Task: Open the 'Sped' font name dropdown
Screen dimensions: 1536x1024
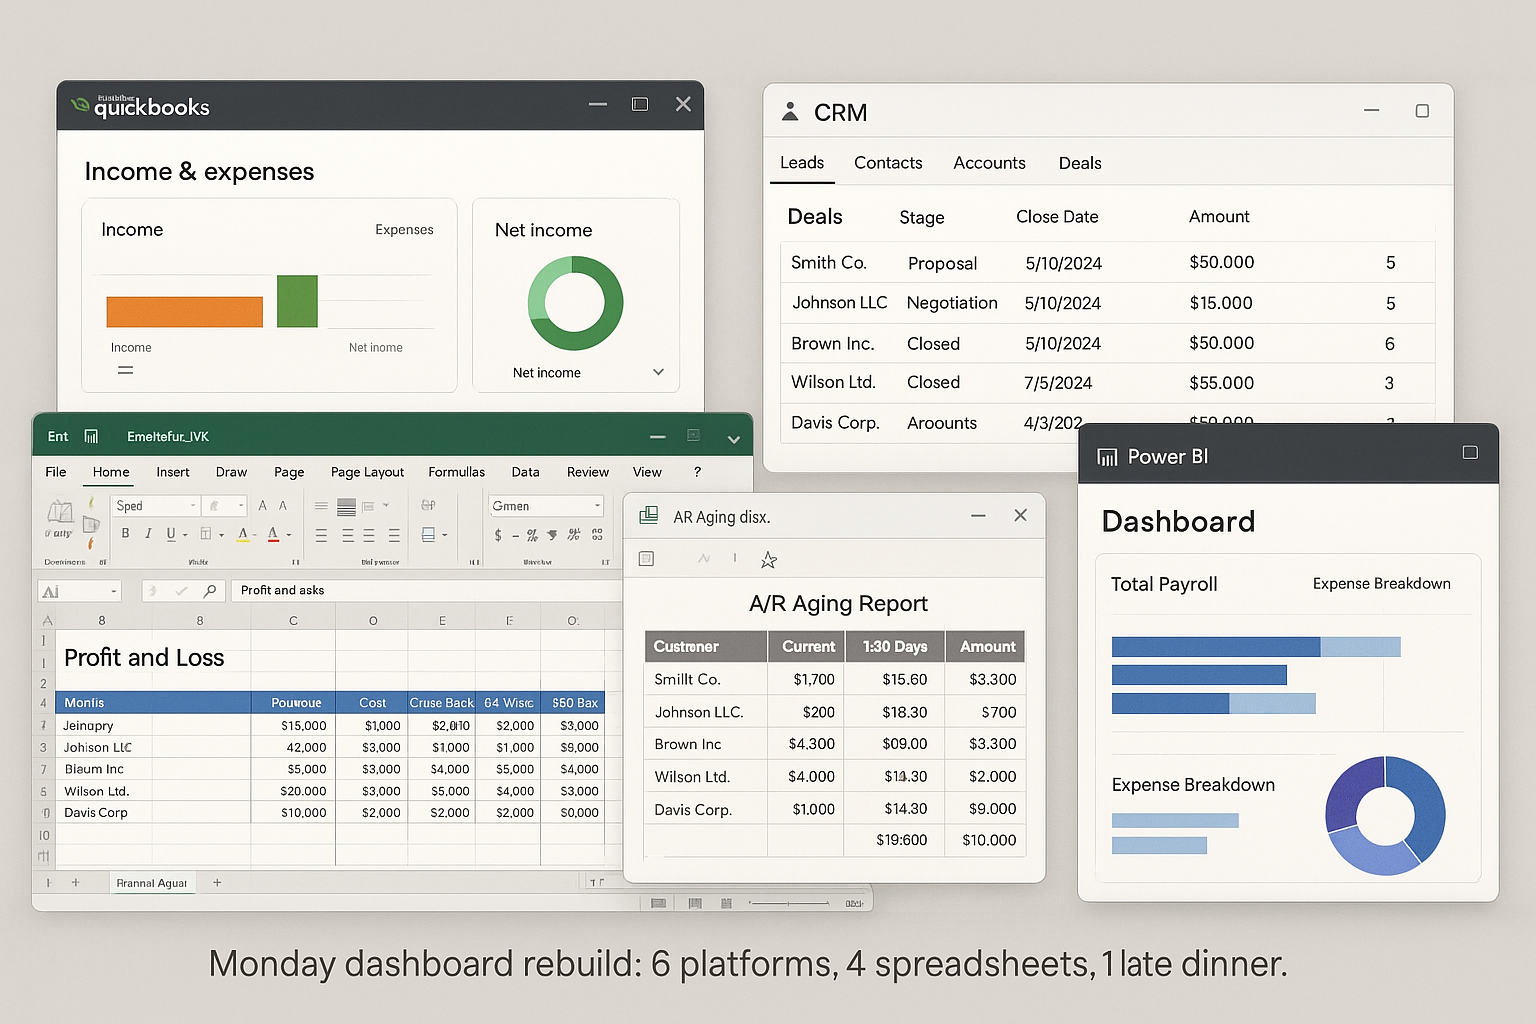Action: point(156,506)
